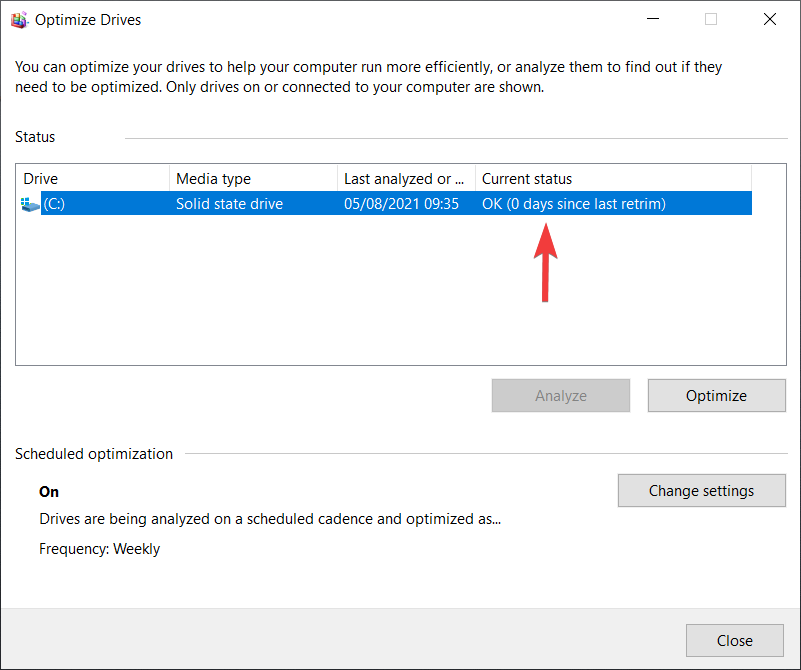
Task: Open Change settings for scheduled optimization
Action: coord(701,490)
